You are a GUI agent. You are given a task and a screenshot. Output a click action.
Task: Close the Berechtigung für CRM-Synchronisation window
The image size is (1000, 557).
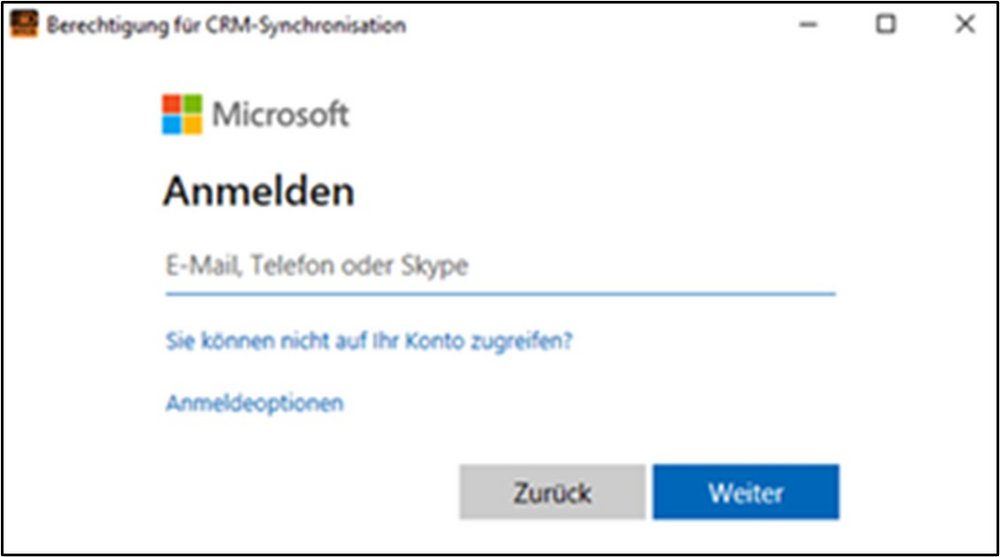click(x=964, y=26)
